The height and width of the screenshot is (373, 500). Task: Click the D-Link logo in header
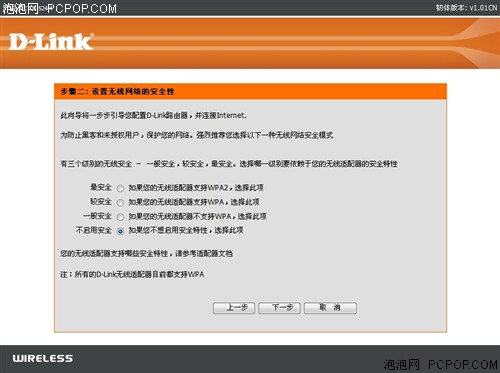pyautogui.click(x=51, y=42)
